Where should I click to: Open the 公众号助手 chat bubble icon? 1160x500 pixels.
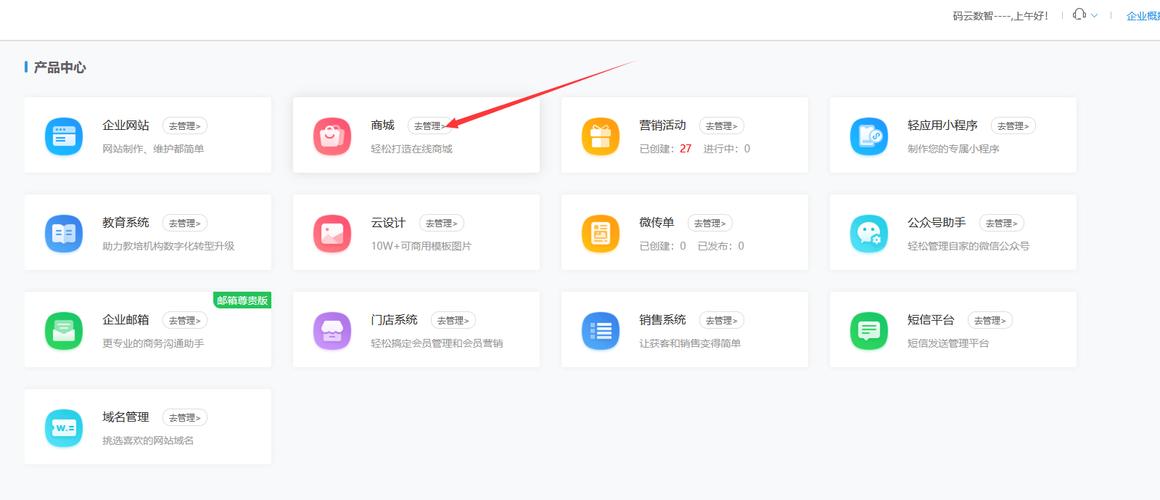(x=869, y=234)
